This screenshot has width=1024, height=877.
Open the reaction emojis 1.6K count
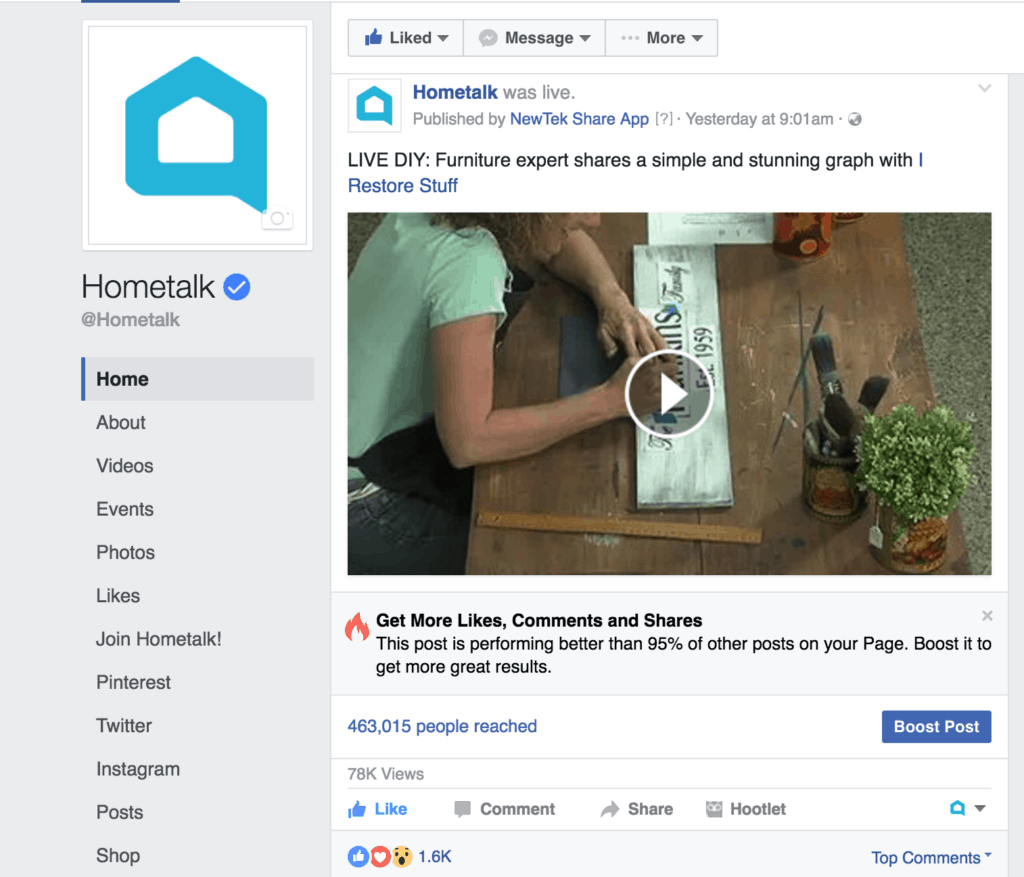point(400,856)
